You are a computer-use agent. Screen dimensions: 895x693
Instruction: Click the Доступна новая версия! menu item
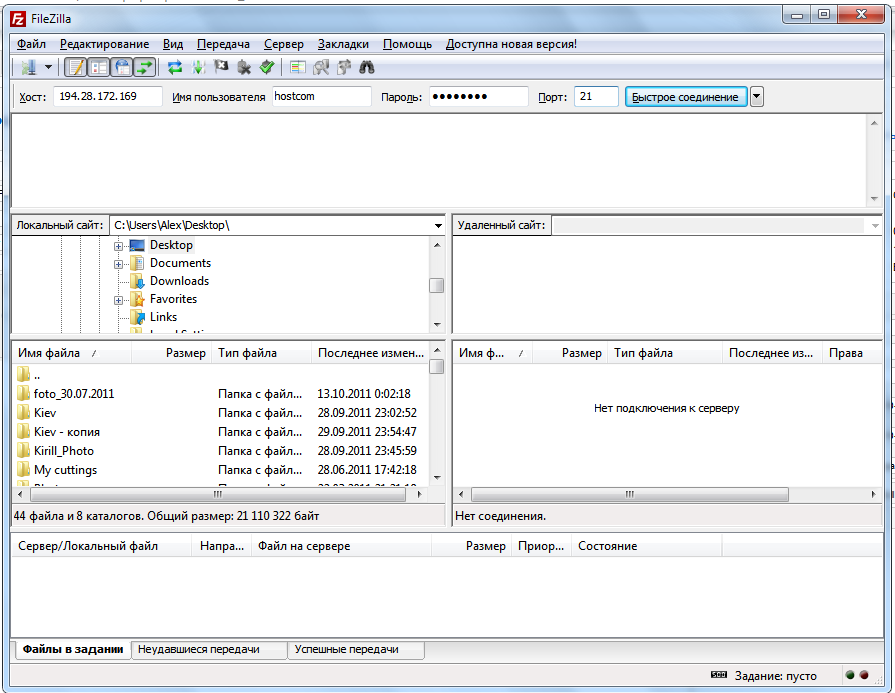point(511,44)
